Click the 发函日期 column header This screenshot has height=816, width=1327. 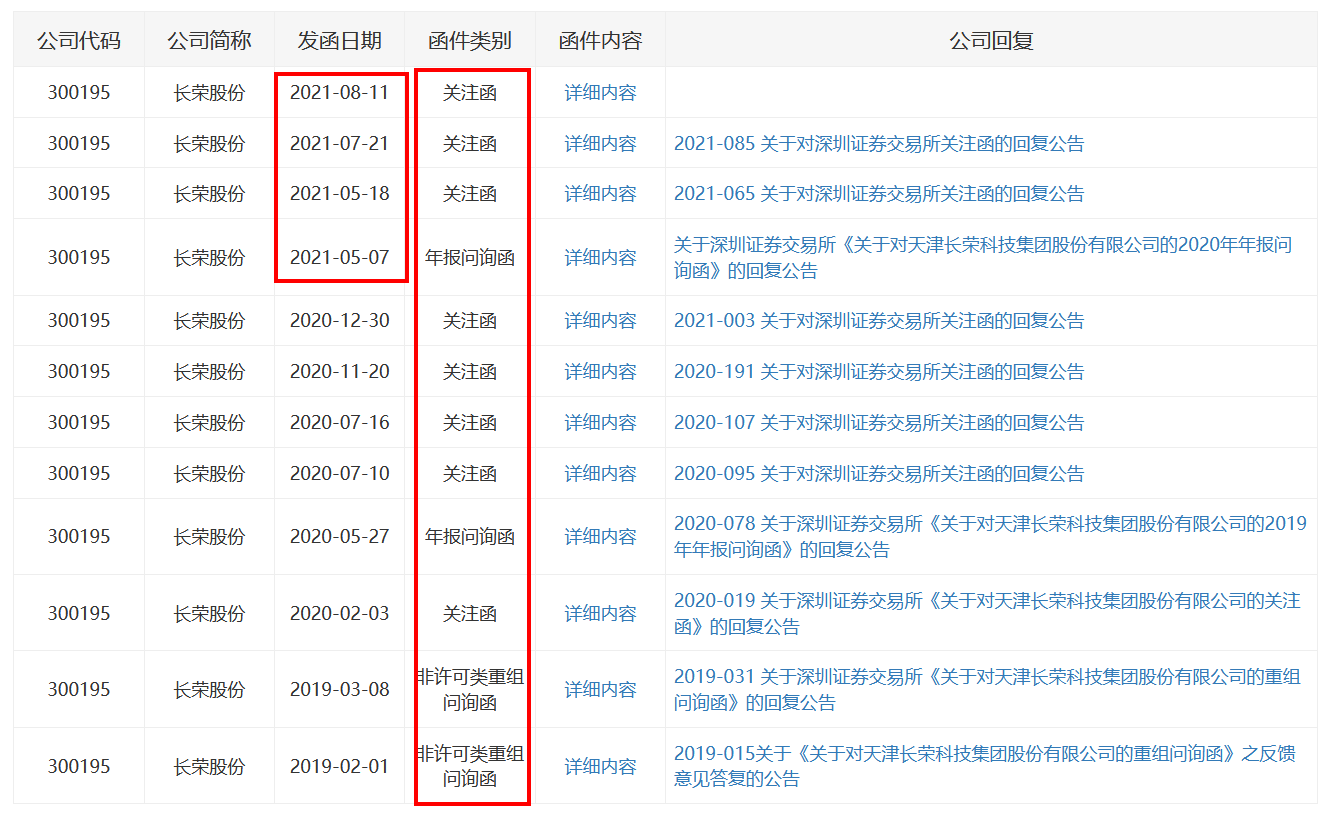click(339, 41)
